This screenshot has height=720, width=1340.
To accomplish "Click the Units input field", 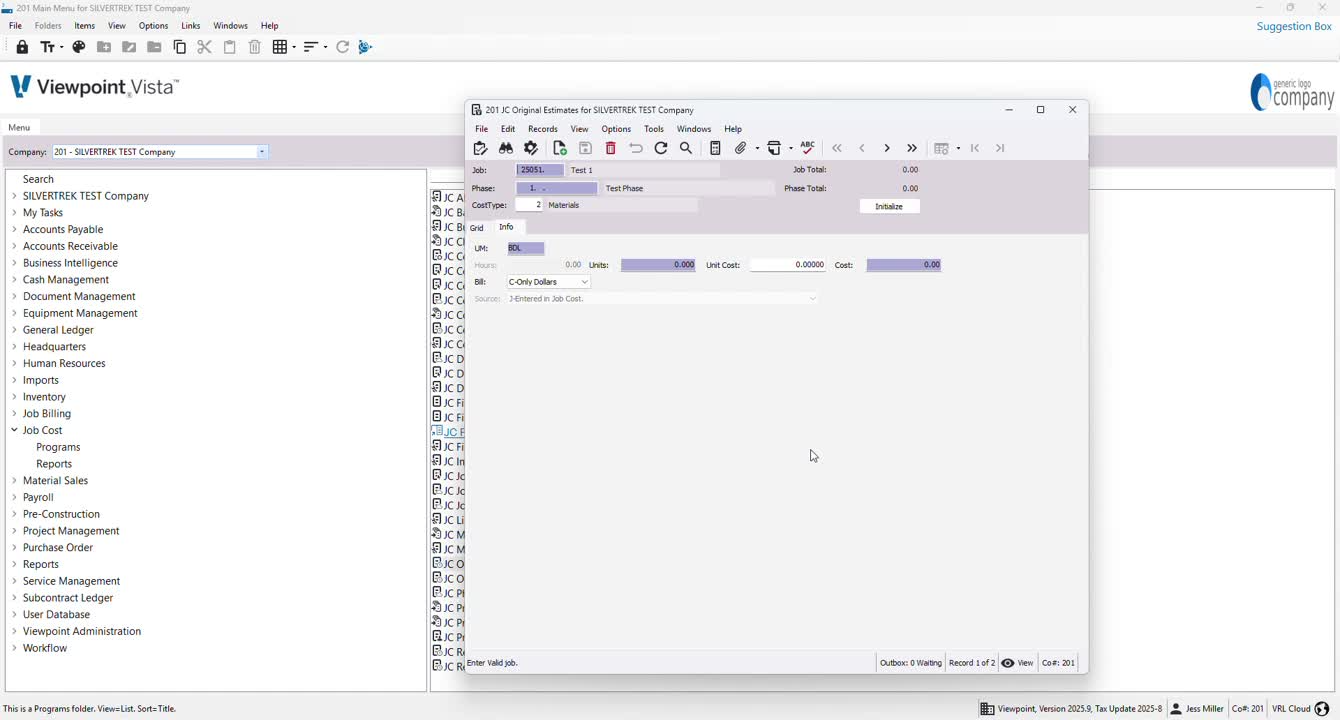I will (658, 265).
